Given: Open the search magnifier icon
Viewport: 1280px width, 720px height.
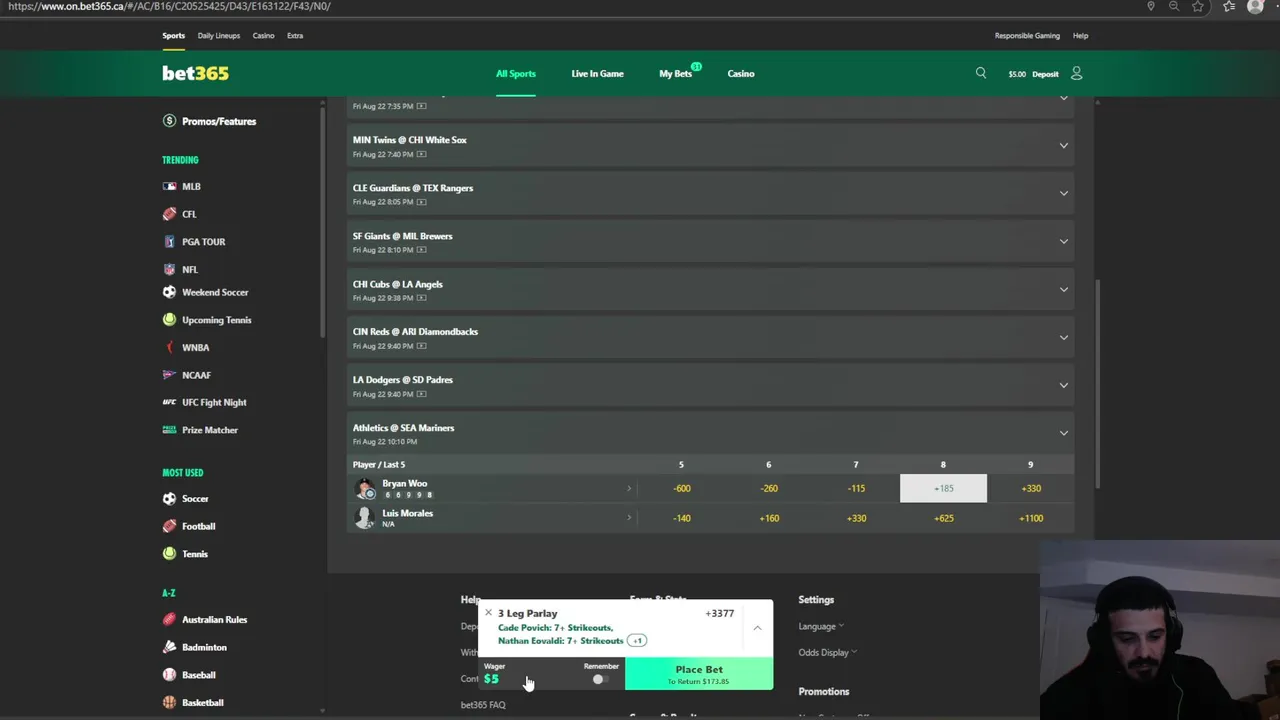Looking at the screenshot, I should (980, 73).
